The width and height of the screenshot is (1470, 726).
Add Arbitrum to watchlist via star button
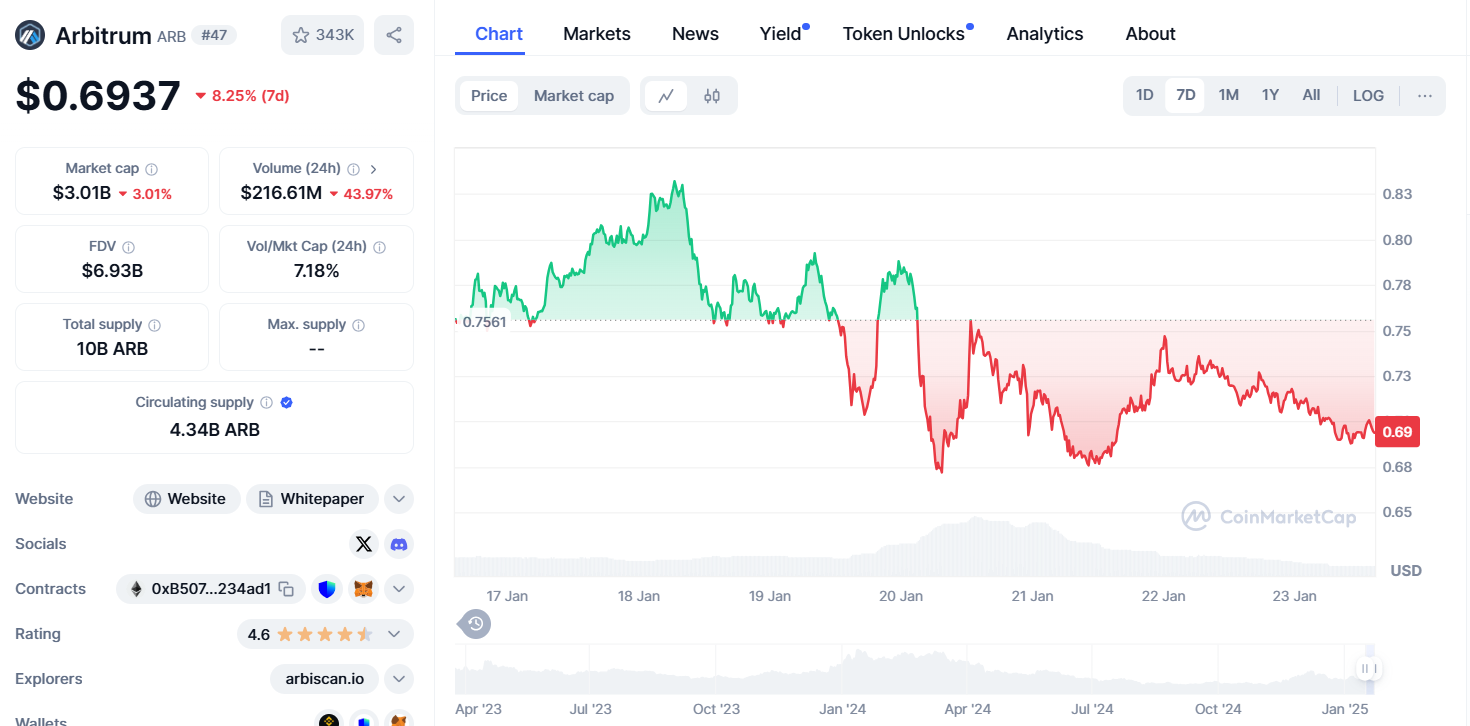[322, 35]
